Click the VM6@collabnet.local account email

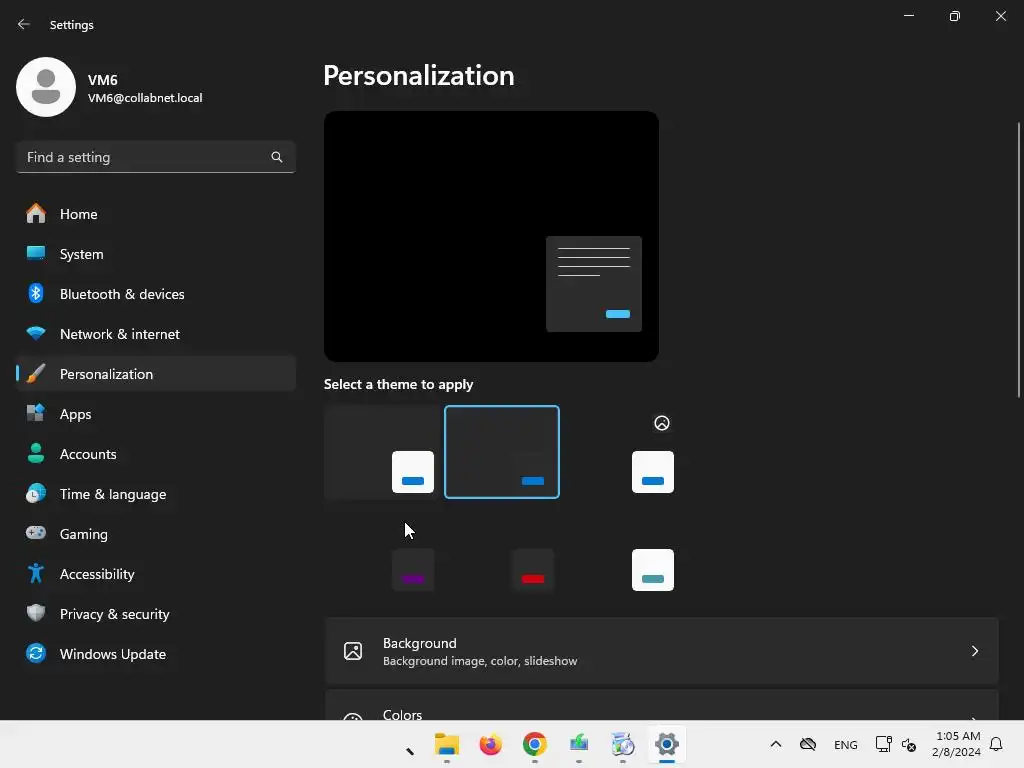tap(145, 98)
